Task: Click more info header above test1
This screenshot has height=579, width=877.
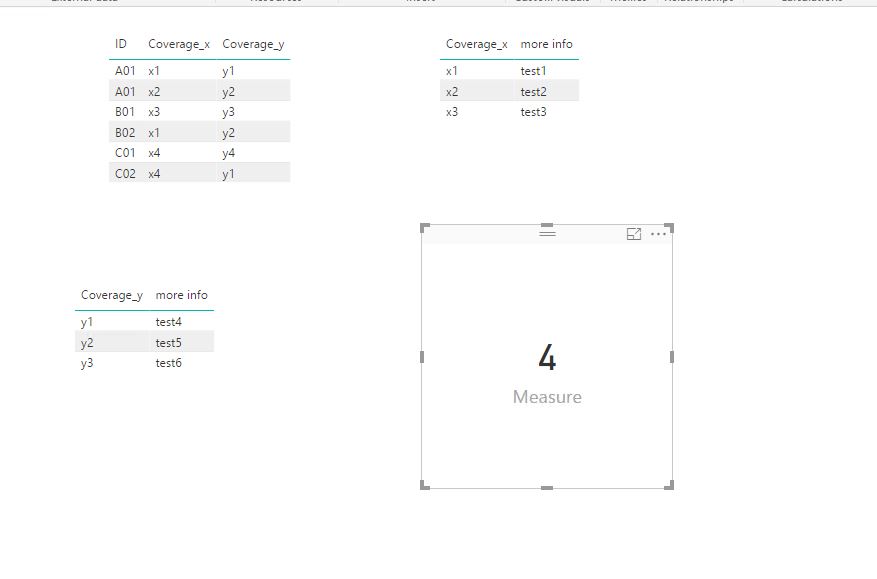Action: (546, 44)
